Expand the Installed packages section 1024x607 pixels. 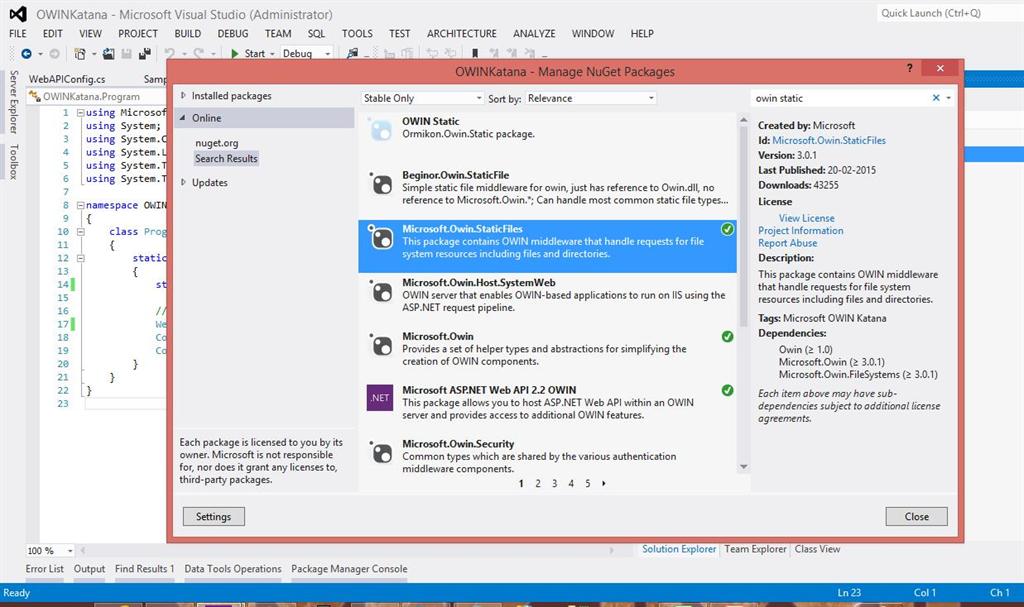pos(184,95)
